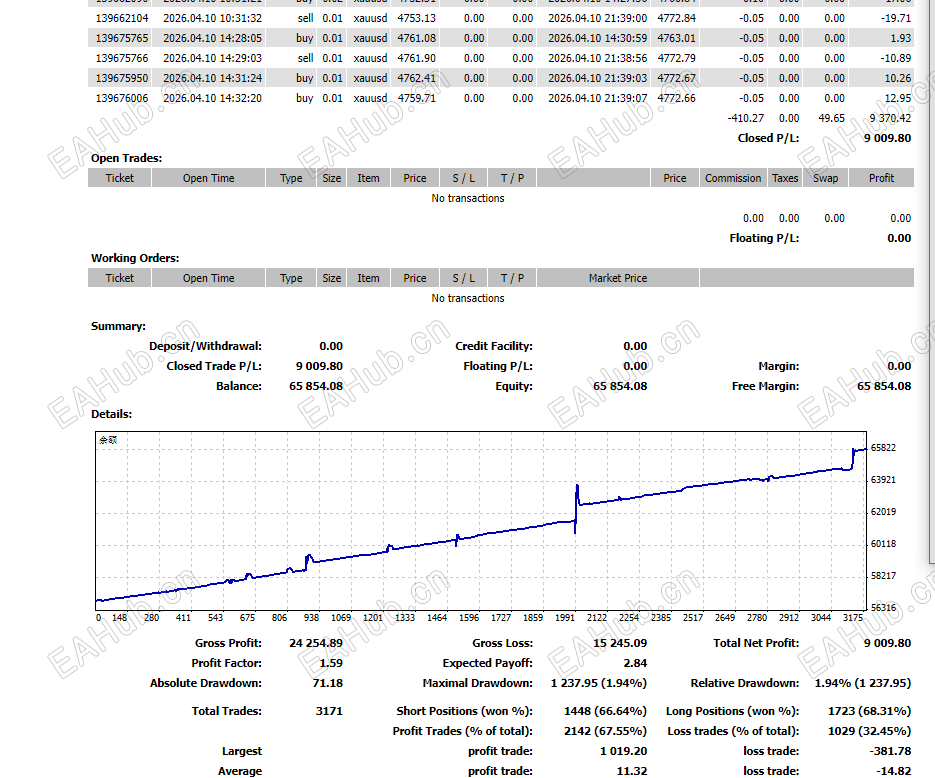Click the profit value -19.71
This screenshot has height=778, width=935.
896,18
